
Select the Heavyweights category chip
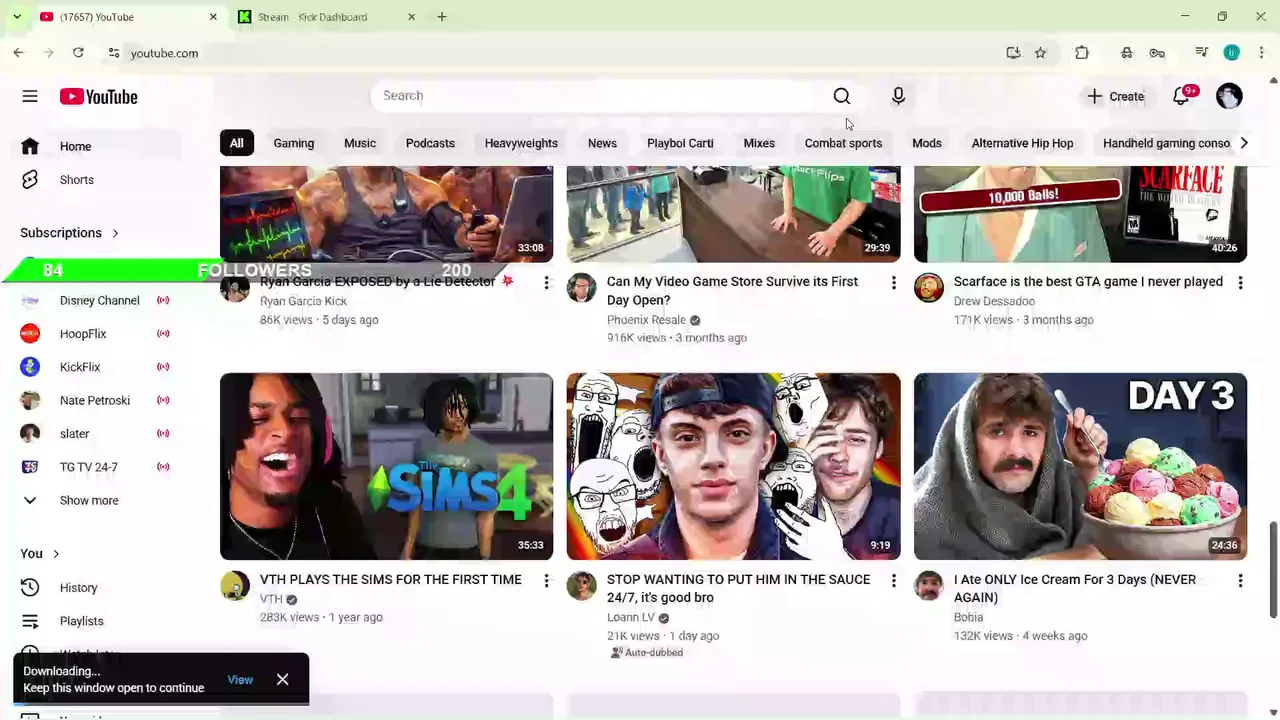point(521,143)
